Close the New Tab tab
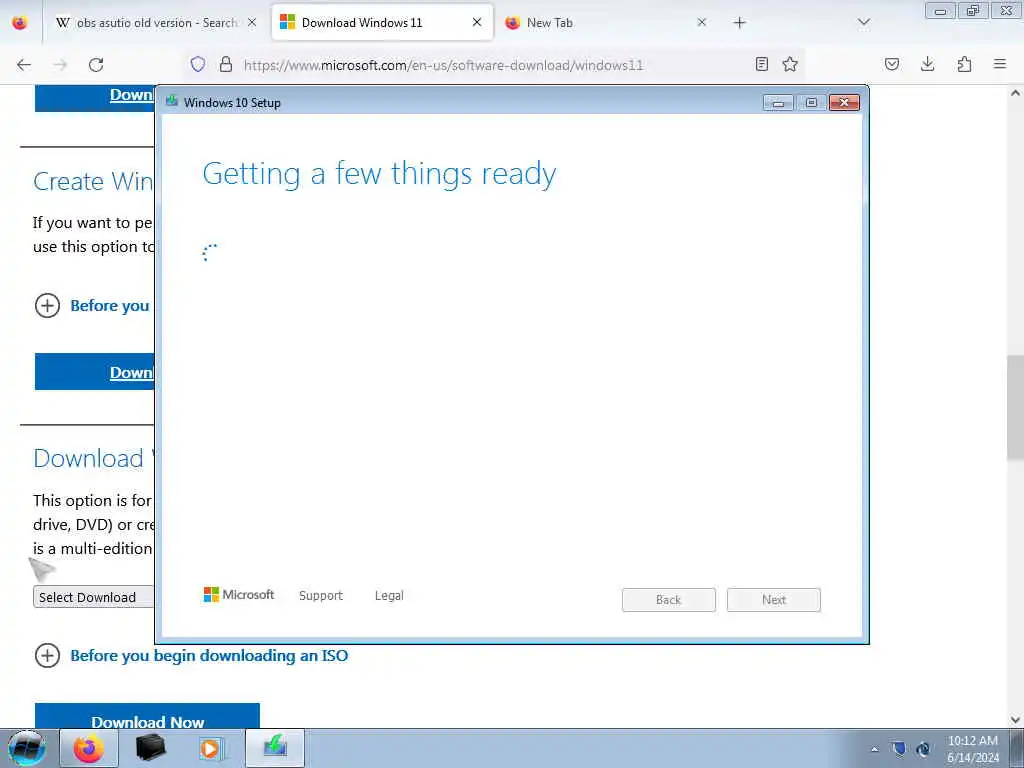 (701, 23)
